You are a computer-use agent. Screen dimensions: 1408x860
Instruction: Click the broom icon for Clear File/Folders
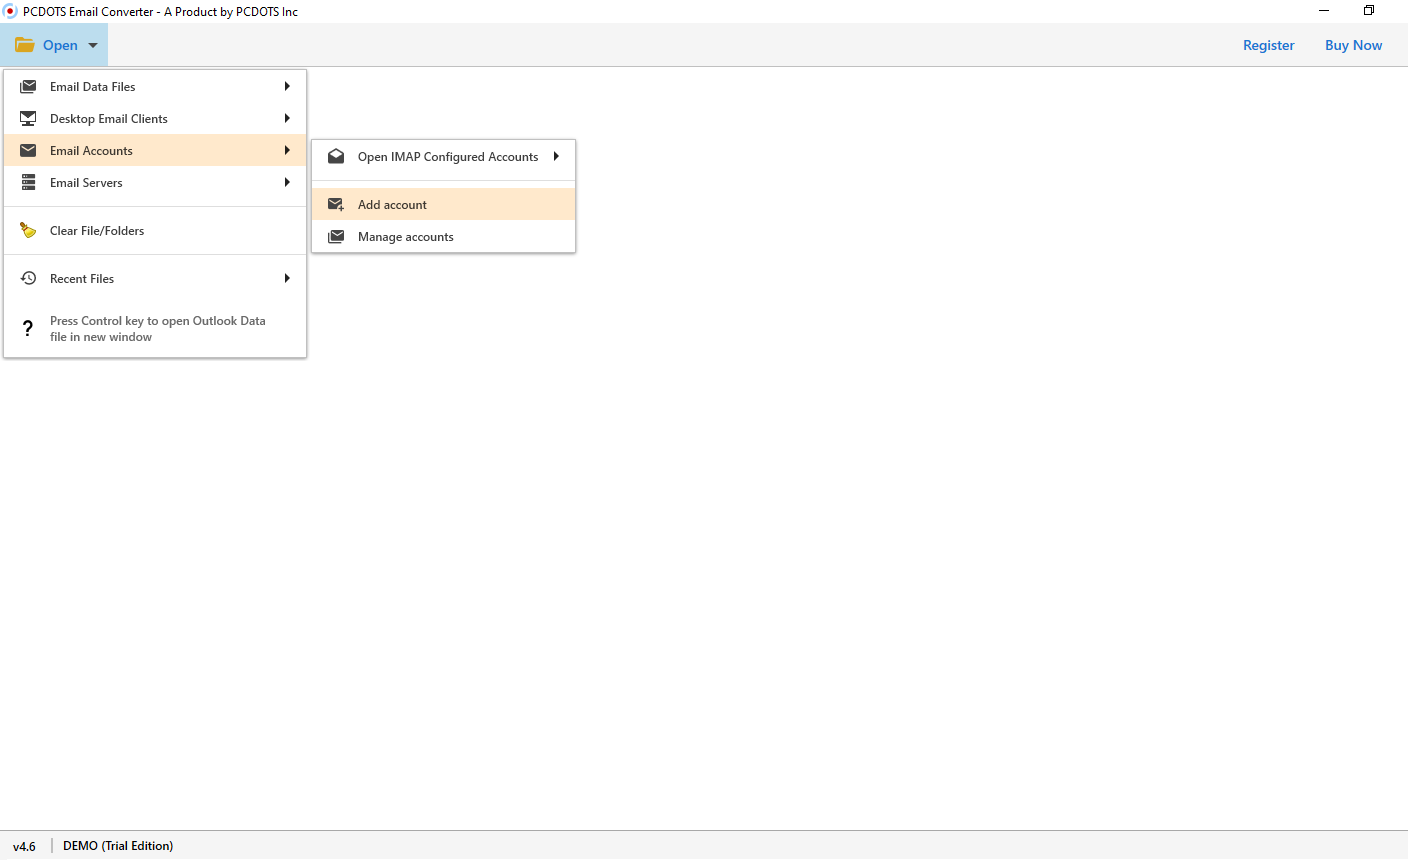tap(28, 231)
